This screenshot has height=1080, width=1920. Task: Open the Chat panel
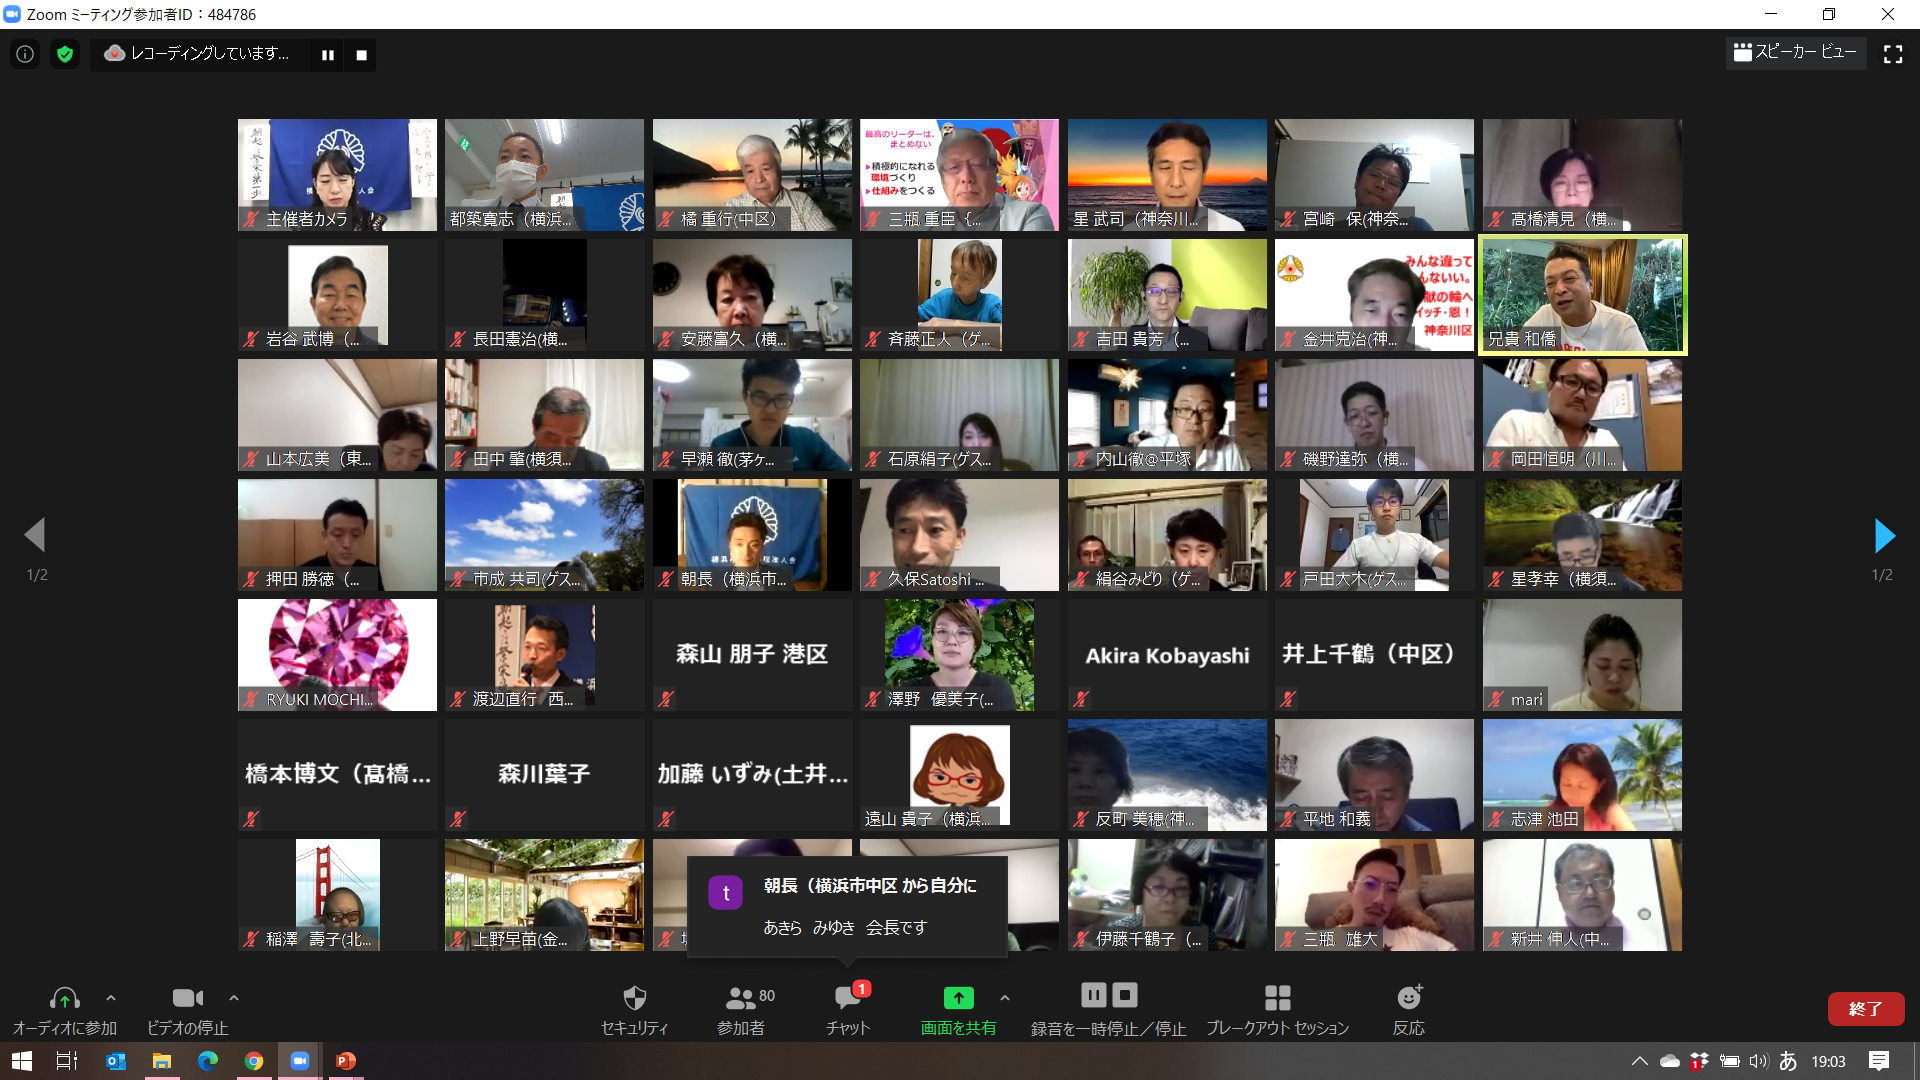click(x=847, y=998)
